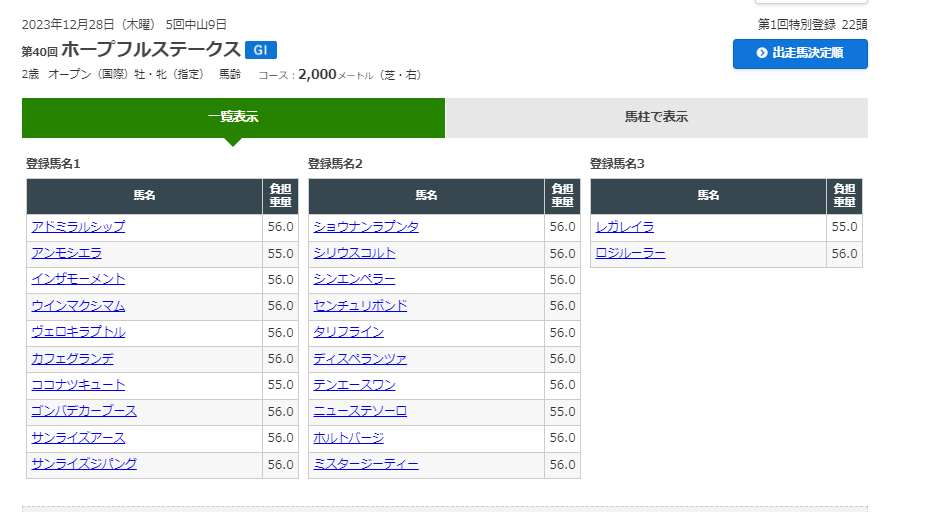Open horse アドミラルシップ link
The height and width of the screenshot is (512, 942).
(x=78, y=227)
